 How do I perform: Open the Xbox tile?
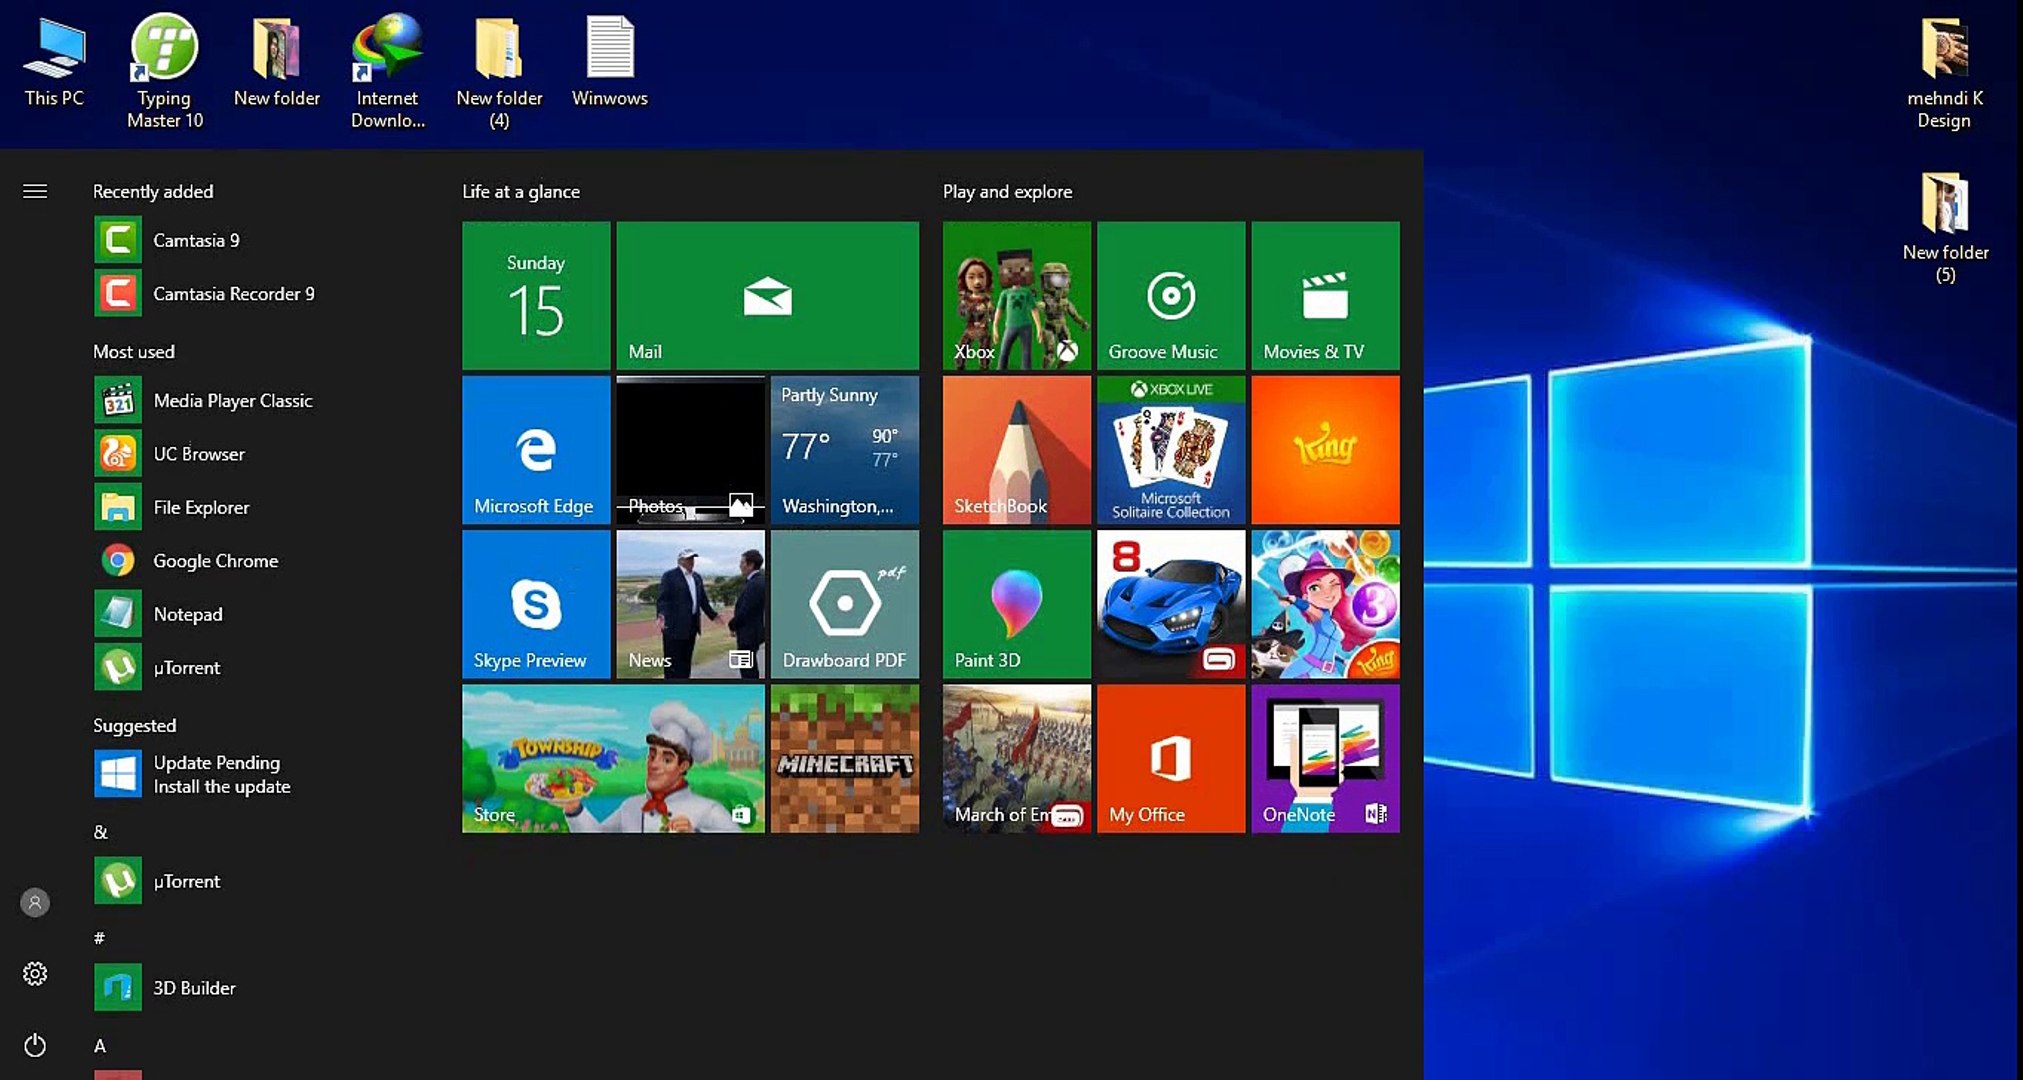point(1015,296)
